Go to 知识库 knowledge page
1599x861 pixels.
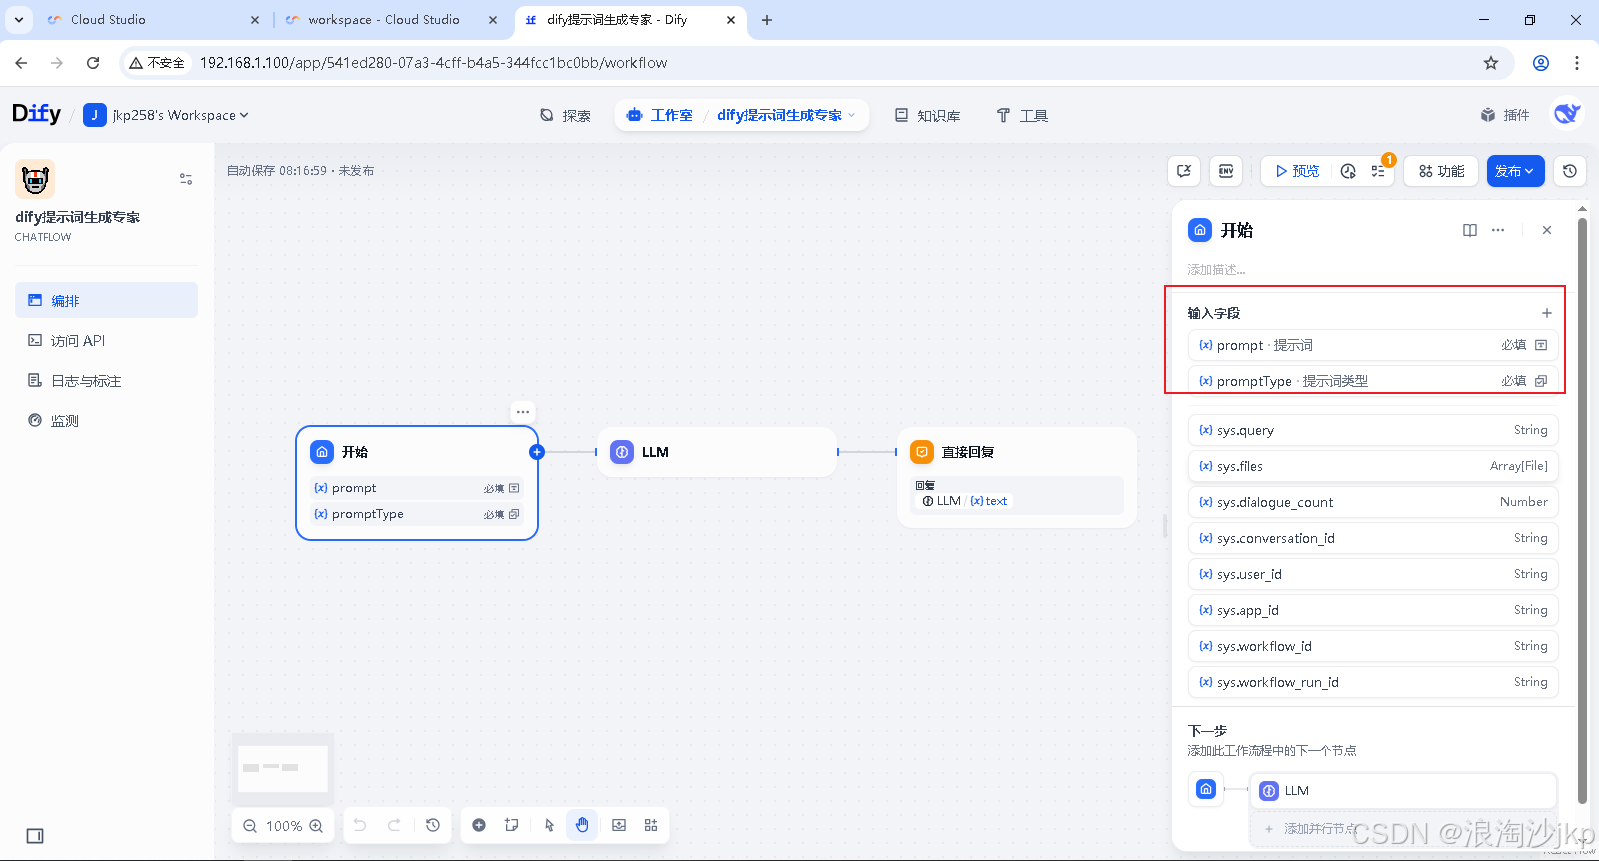(927, 115)
